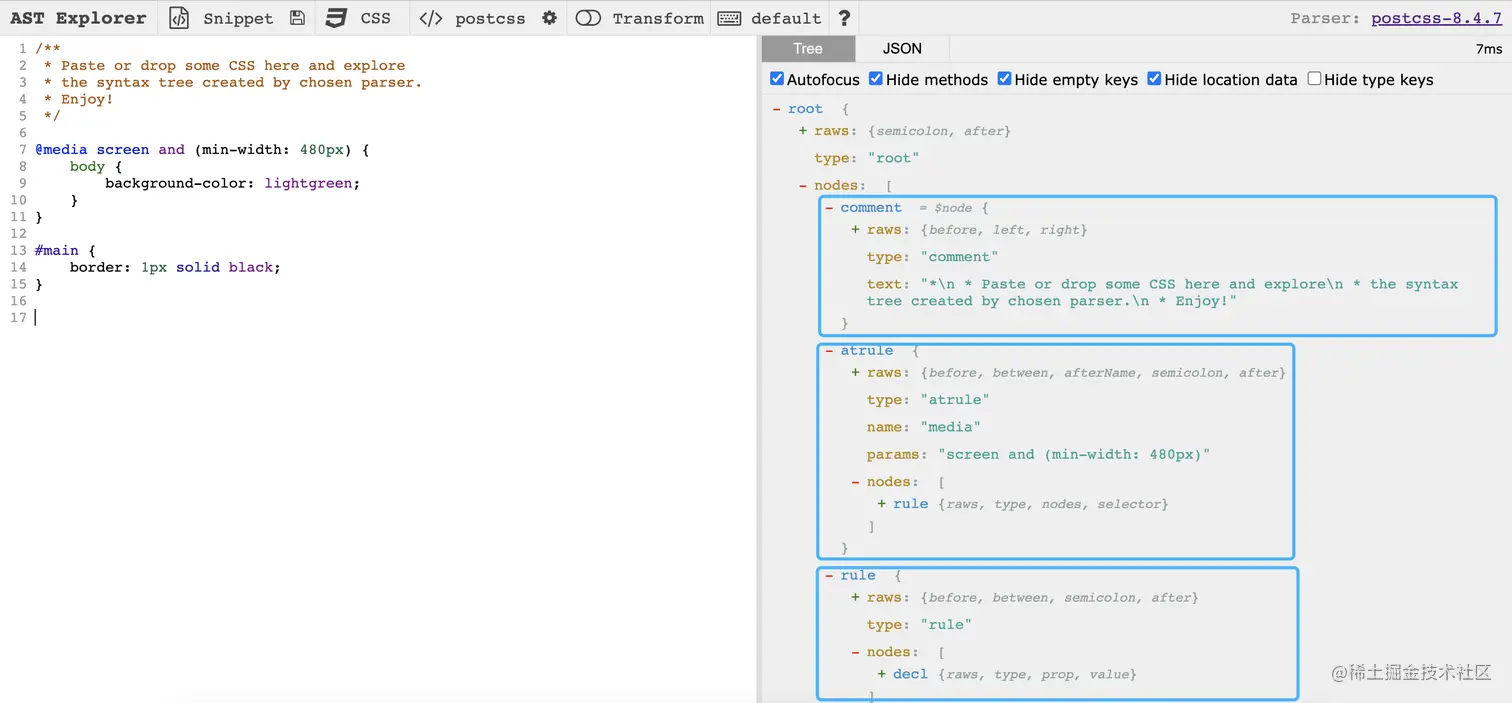Enable the Hide type keys checkbox

click(x=1314, y=78)
